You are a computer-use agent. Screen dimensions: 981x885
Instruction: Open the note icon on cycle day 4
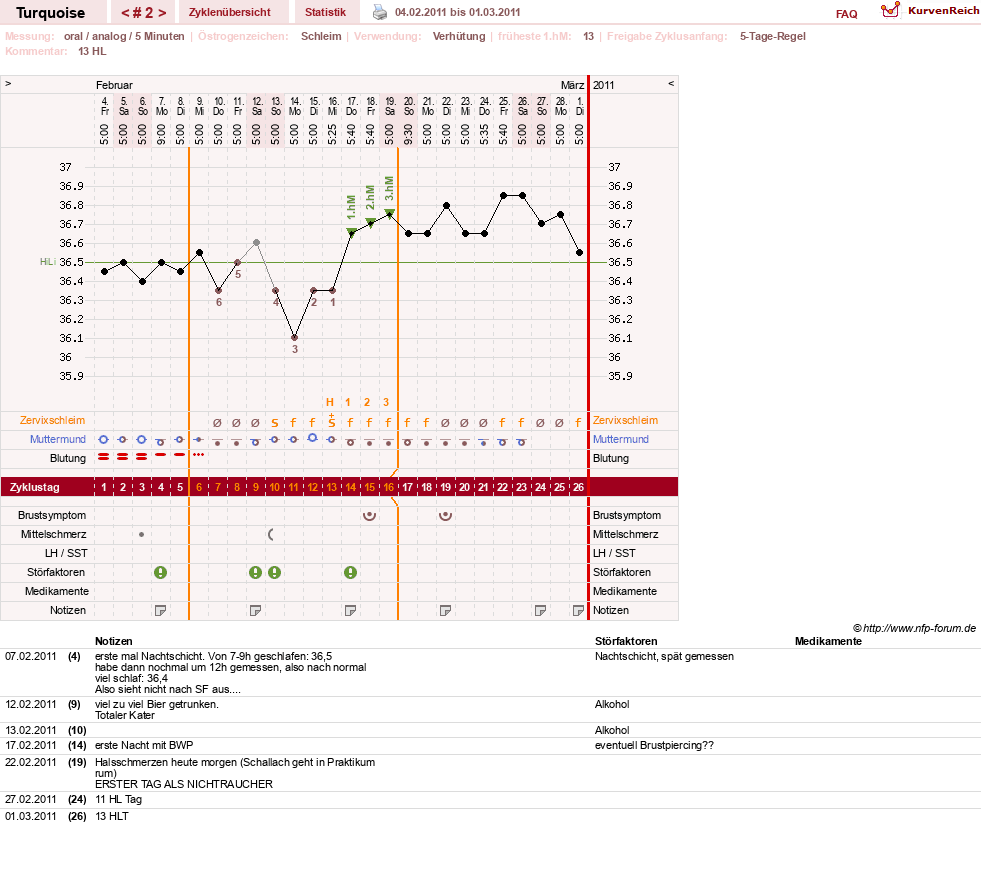160,610
